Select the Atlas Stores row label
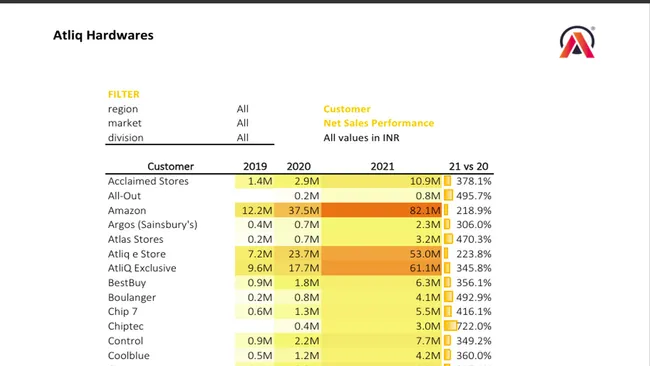650x366 pixels. 136,239
